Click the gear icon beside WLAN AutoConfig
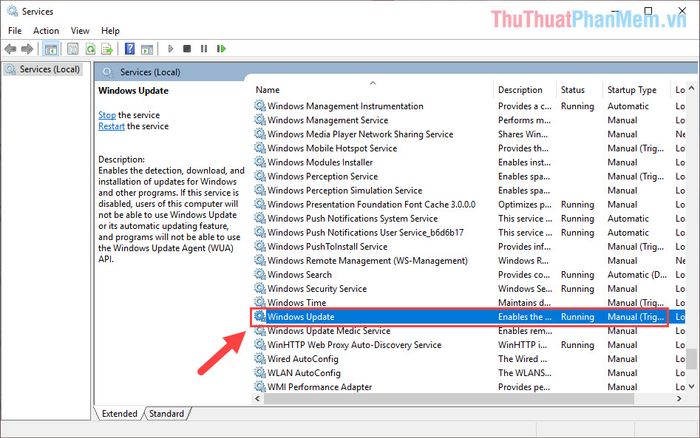 click(x=260, y=372)
